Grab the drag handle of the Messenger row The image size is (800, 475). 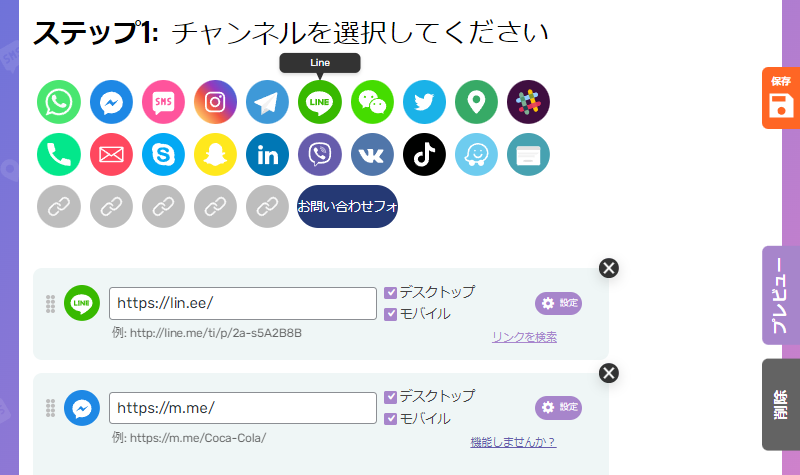click(x=51, y=408)
